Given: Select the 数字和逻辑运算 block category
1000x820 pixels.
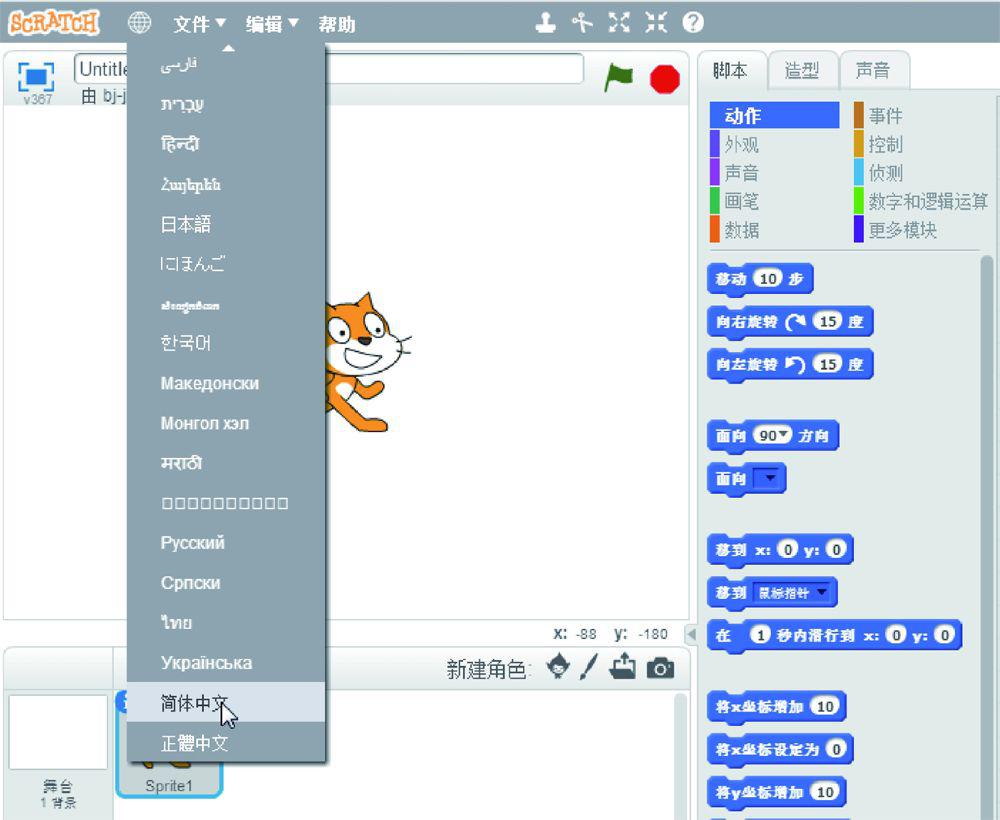Looking at the screenshot, I should click(921, 201).
